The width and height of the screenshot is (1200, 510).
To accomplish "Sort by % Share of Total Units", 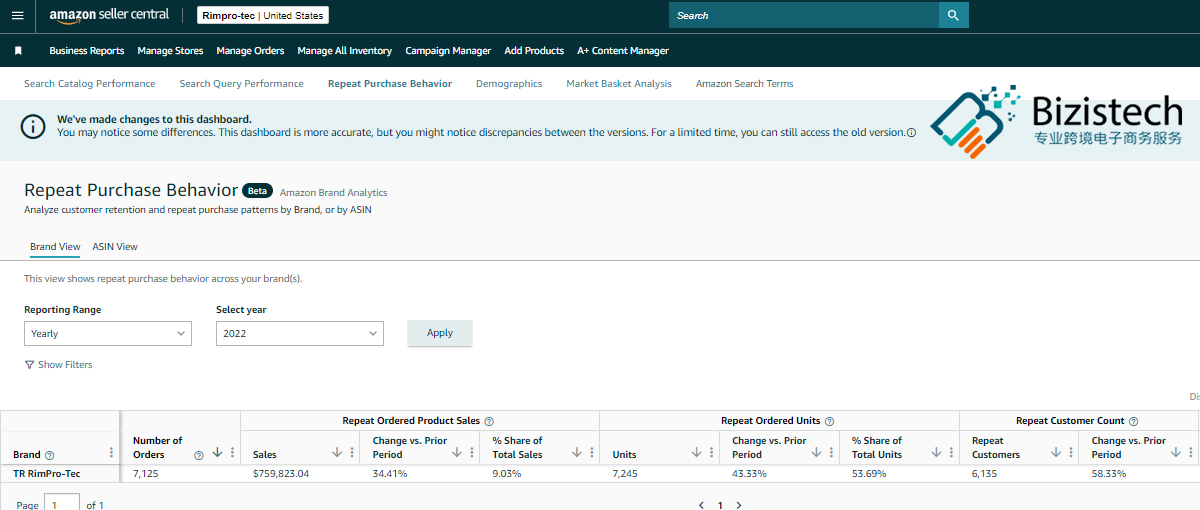I will point(937,453).
